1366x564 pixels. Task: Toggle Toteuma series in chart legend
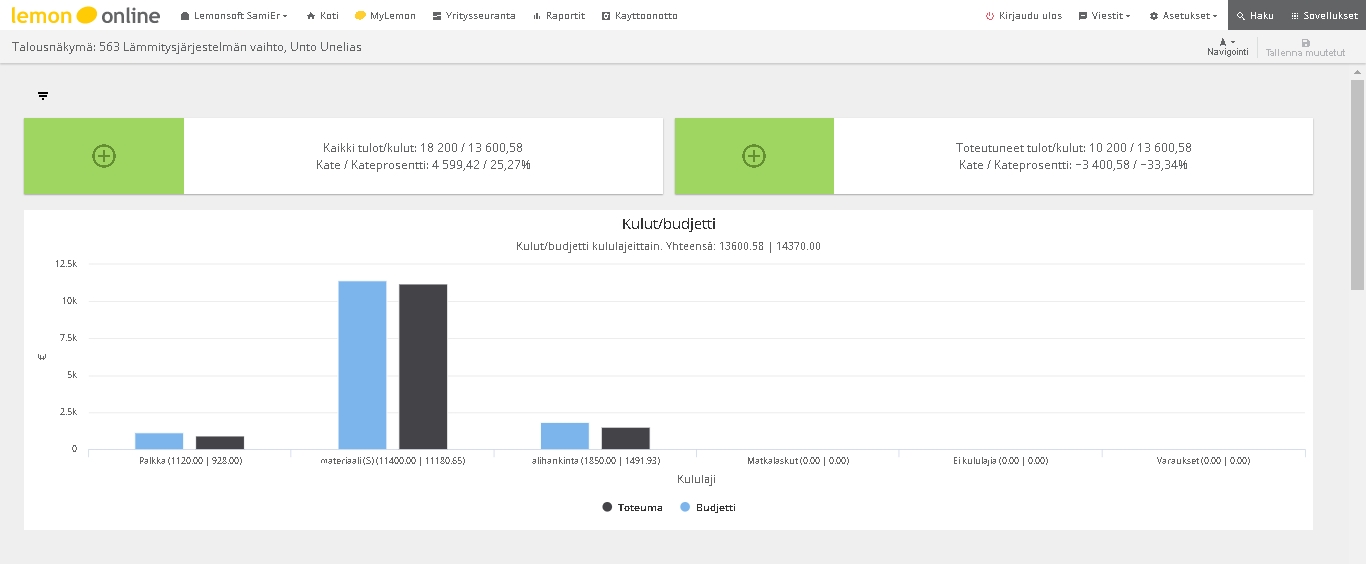pyautogui.click(x=632, y=507)
